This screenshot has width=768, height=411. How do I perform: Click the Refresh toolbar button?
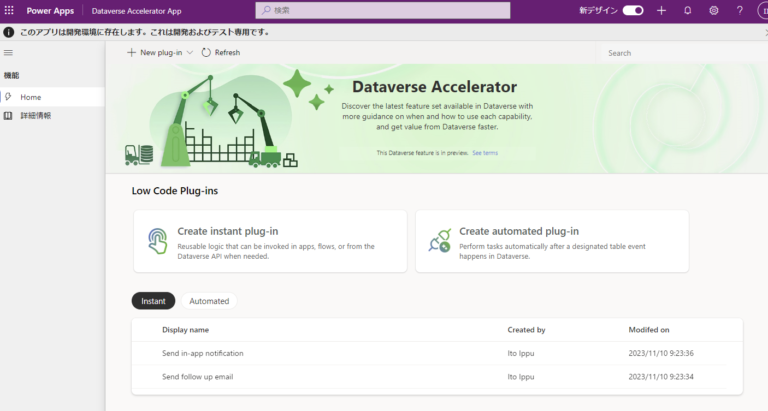pyautogui.click(x=221, y=53)
